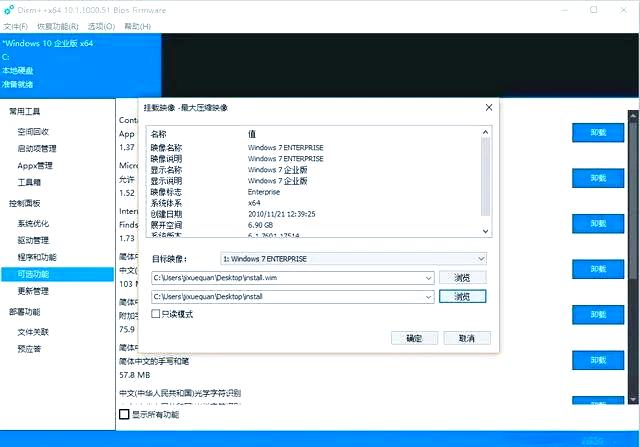Expand the 目标映像 dropdown
Screen dimensions: 640x447
pyautogui.click(x=481, y=259)
